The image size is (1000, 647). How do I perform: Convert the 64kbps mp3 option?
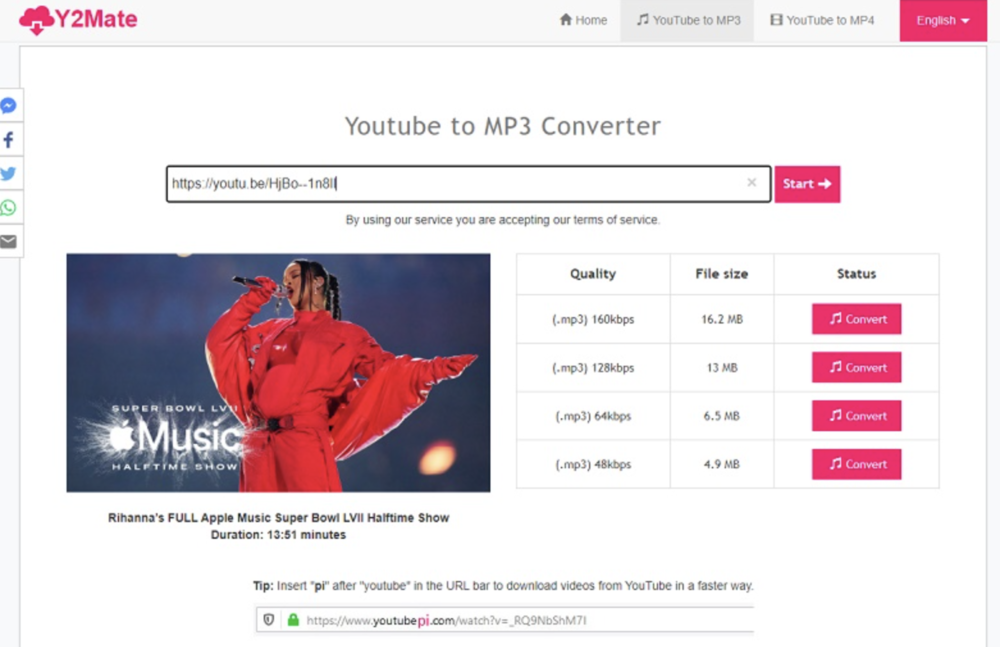point(856,416)
